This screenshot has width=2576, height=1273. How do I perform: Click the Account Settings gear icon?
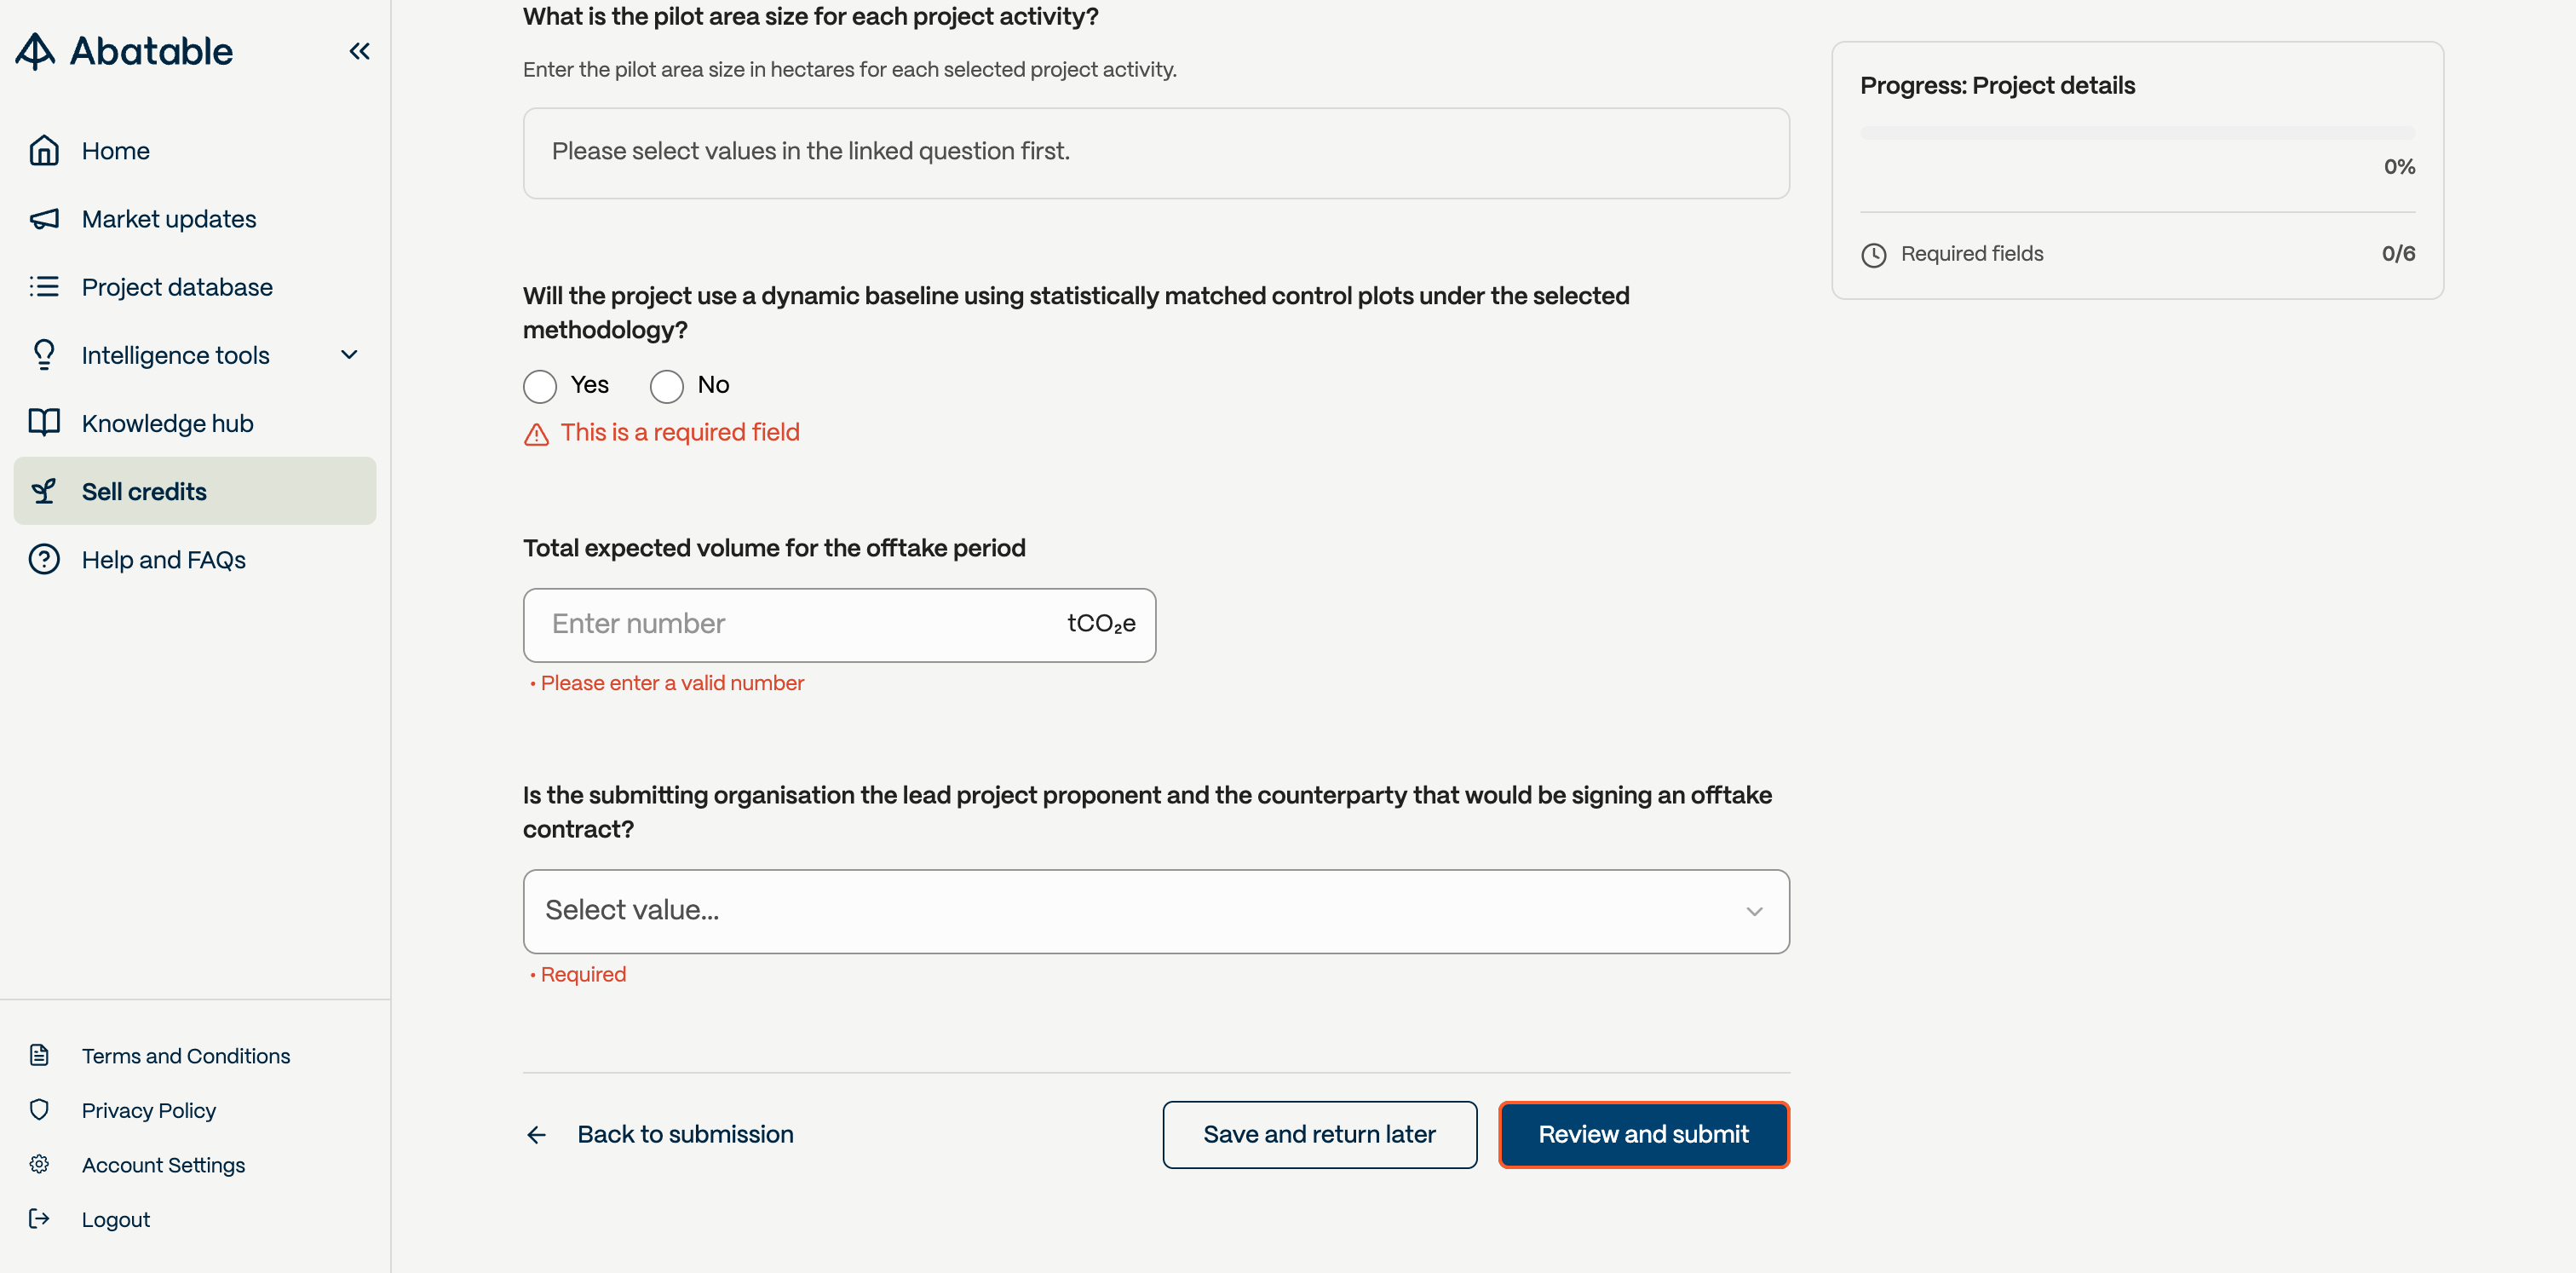tap(39, 1164)
